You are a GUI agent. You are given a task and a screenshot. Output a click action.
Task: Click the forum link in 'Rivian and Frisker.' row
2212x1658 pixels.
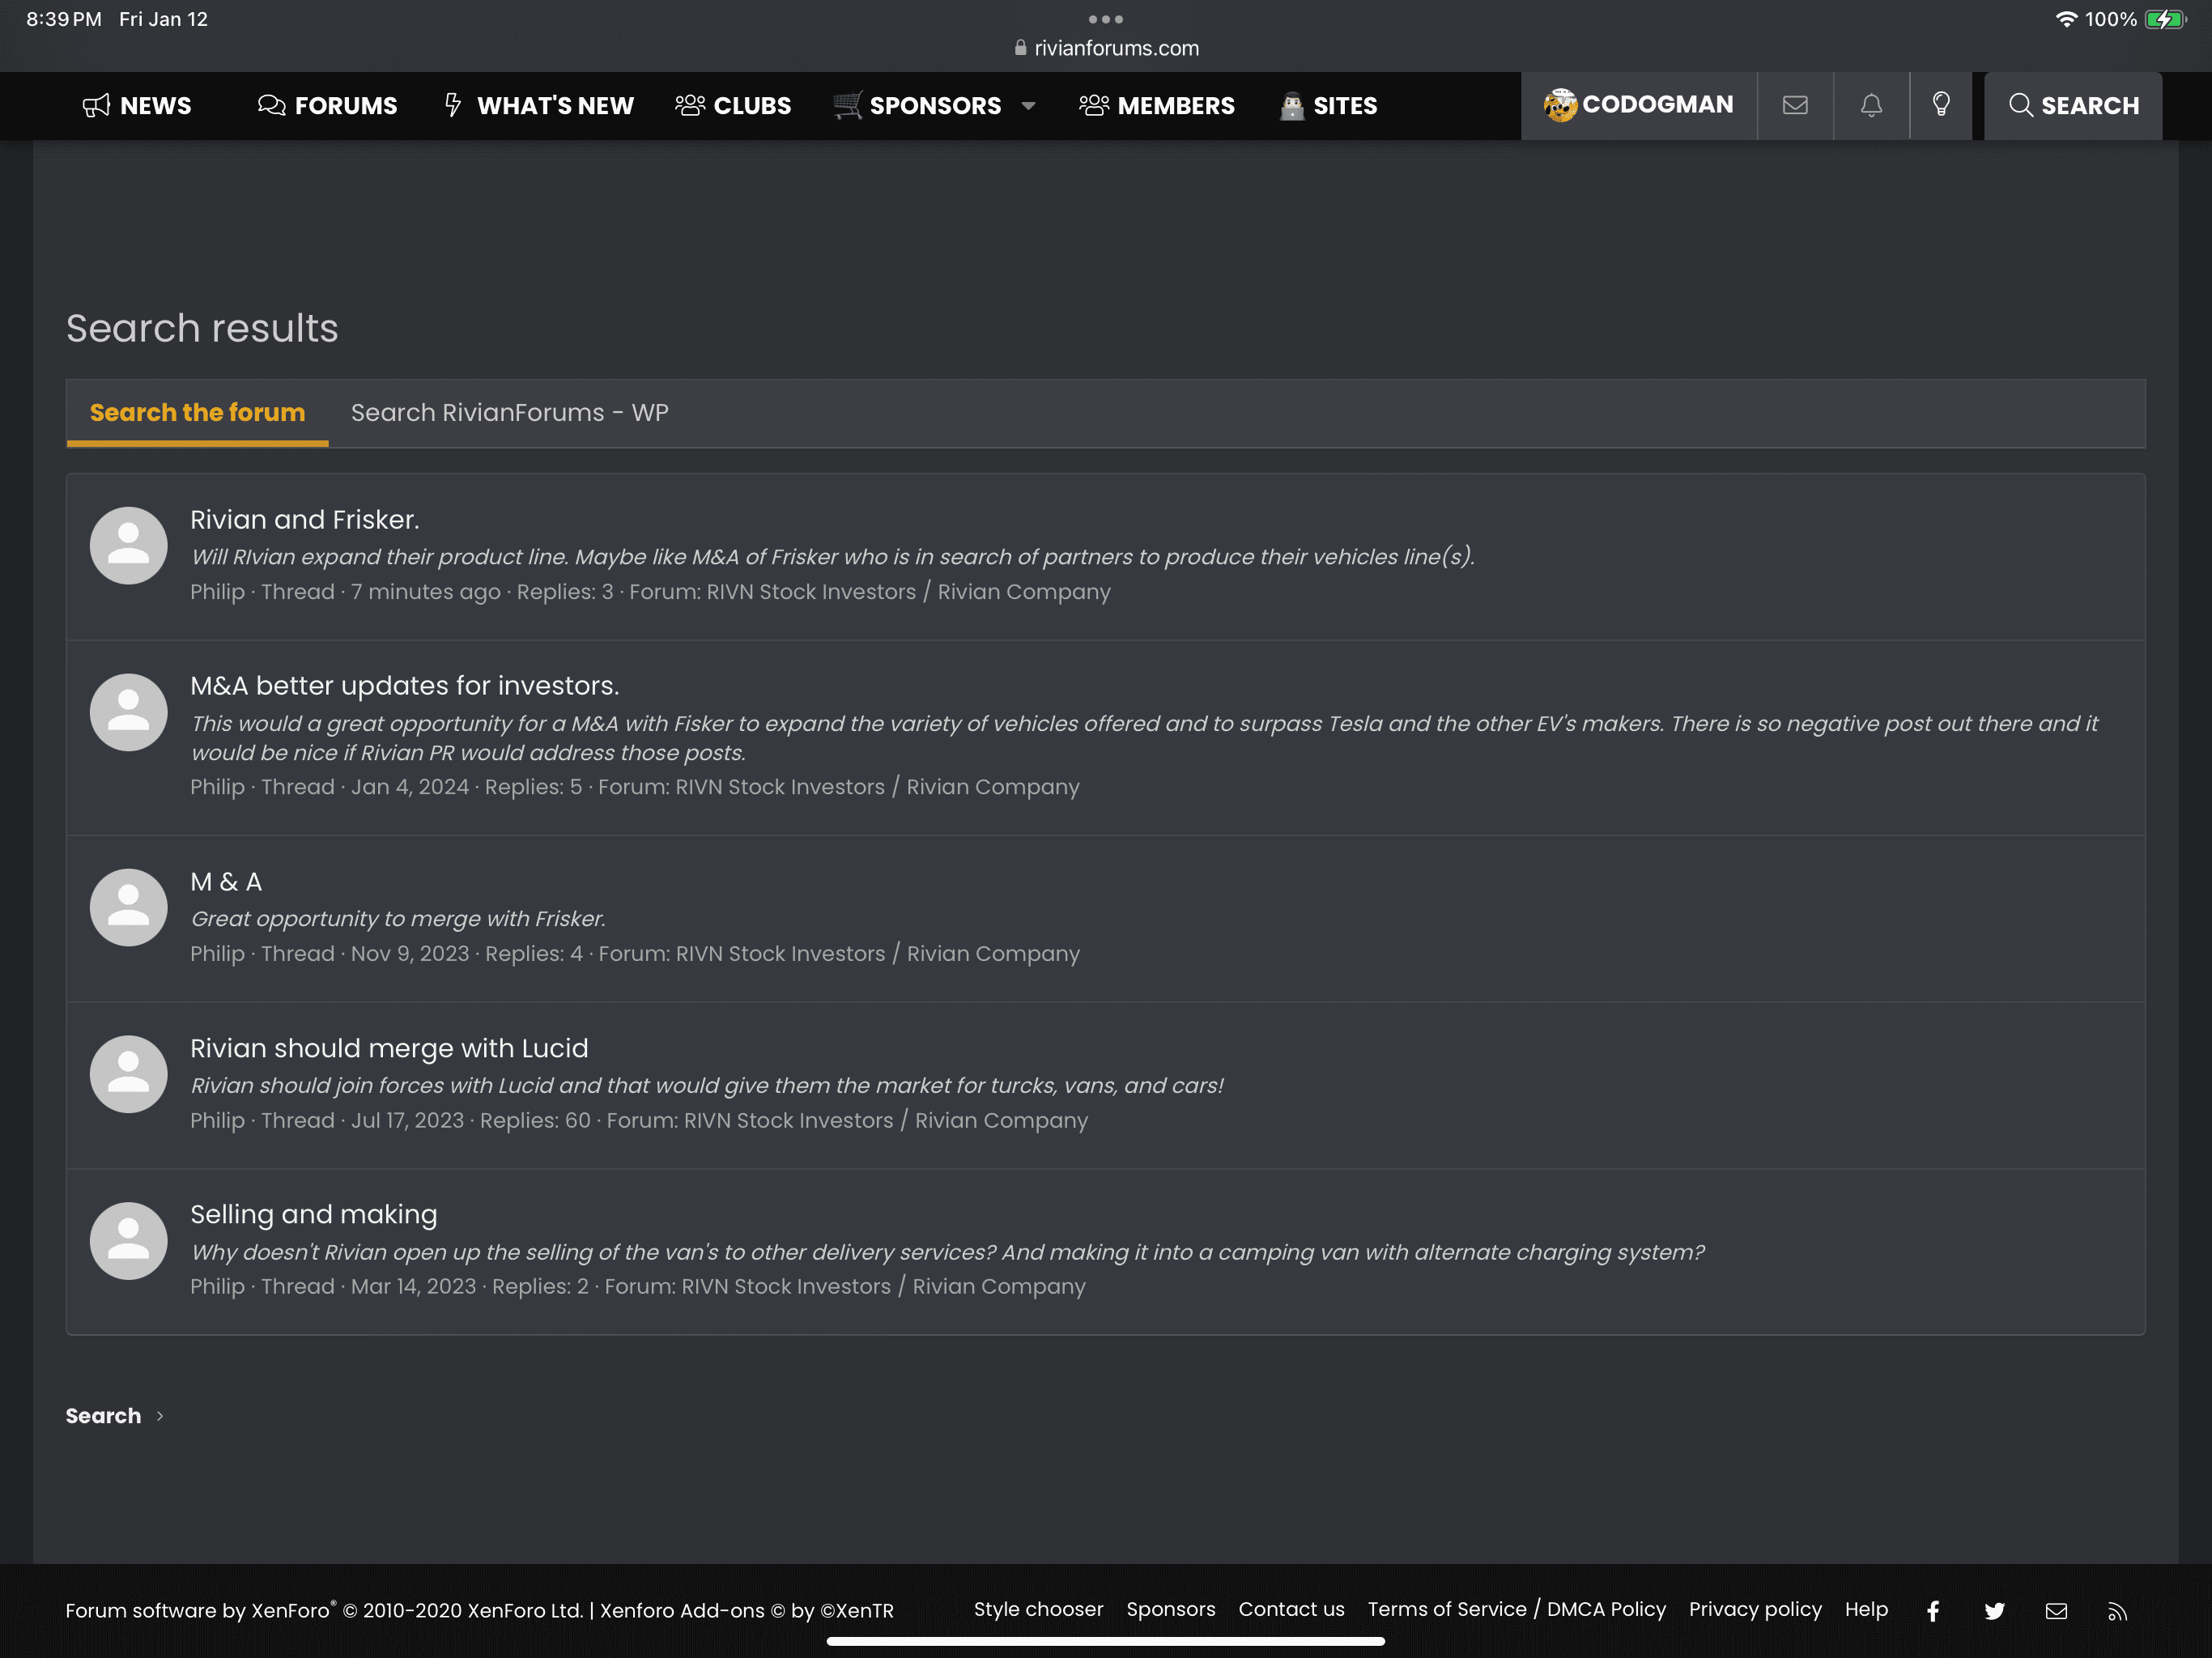pyautogui.click(x=908, y=592)
